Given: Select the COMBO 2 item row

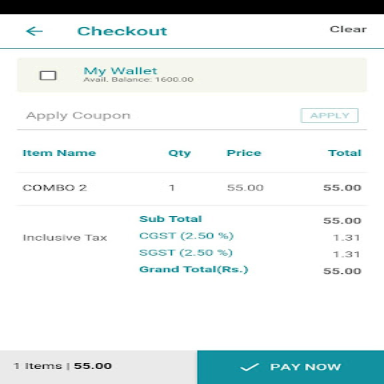Looking at the screenshot, I should click(x=192, y=188).
